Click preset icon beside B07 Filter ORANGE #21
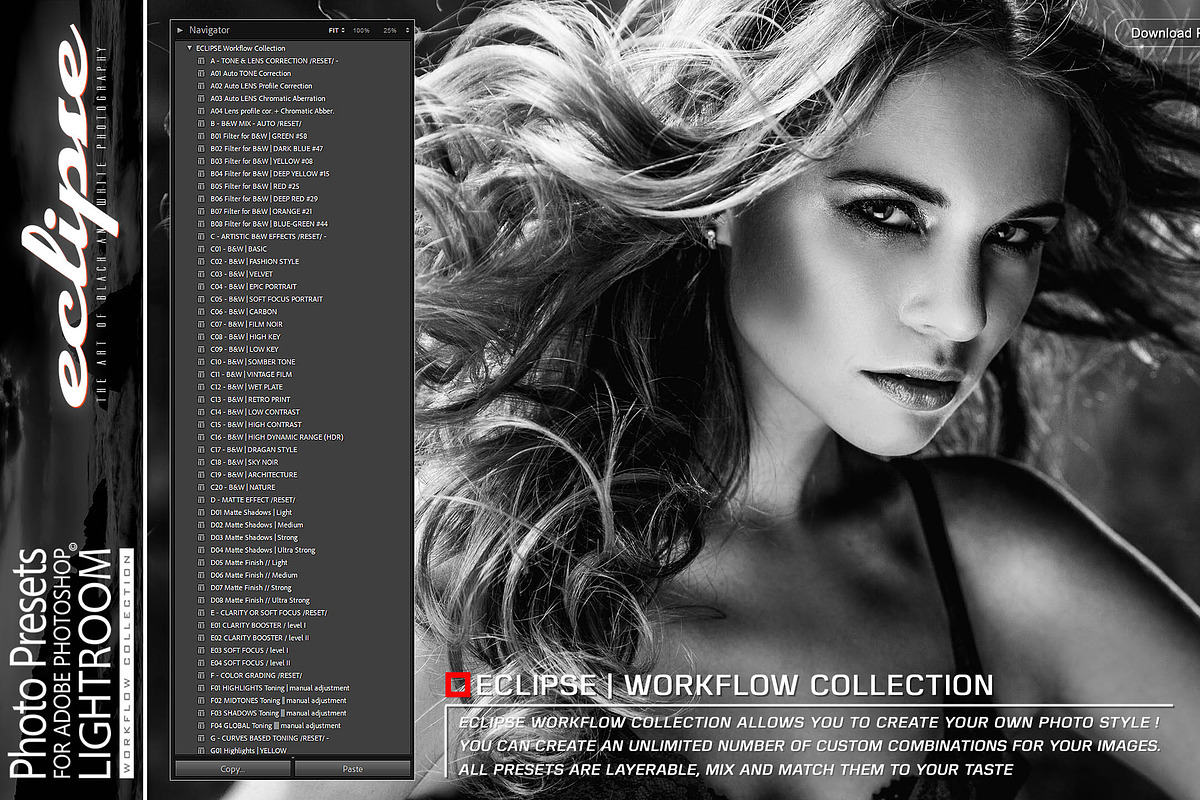Viewport: 1200px width, 800px height. [x=201, y=211]
